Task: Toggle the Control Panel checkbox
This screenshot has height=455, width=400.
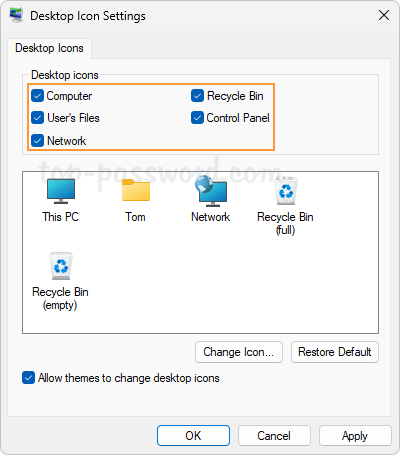Action: coord(197,118)
